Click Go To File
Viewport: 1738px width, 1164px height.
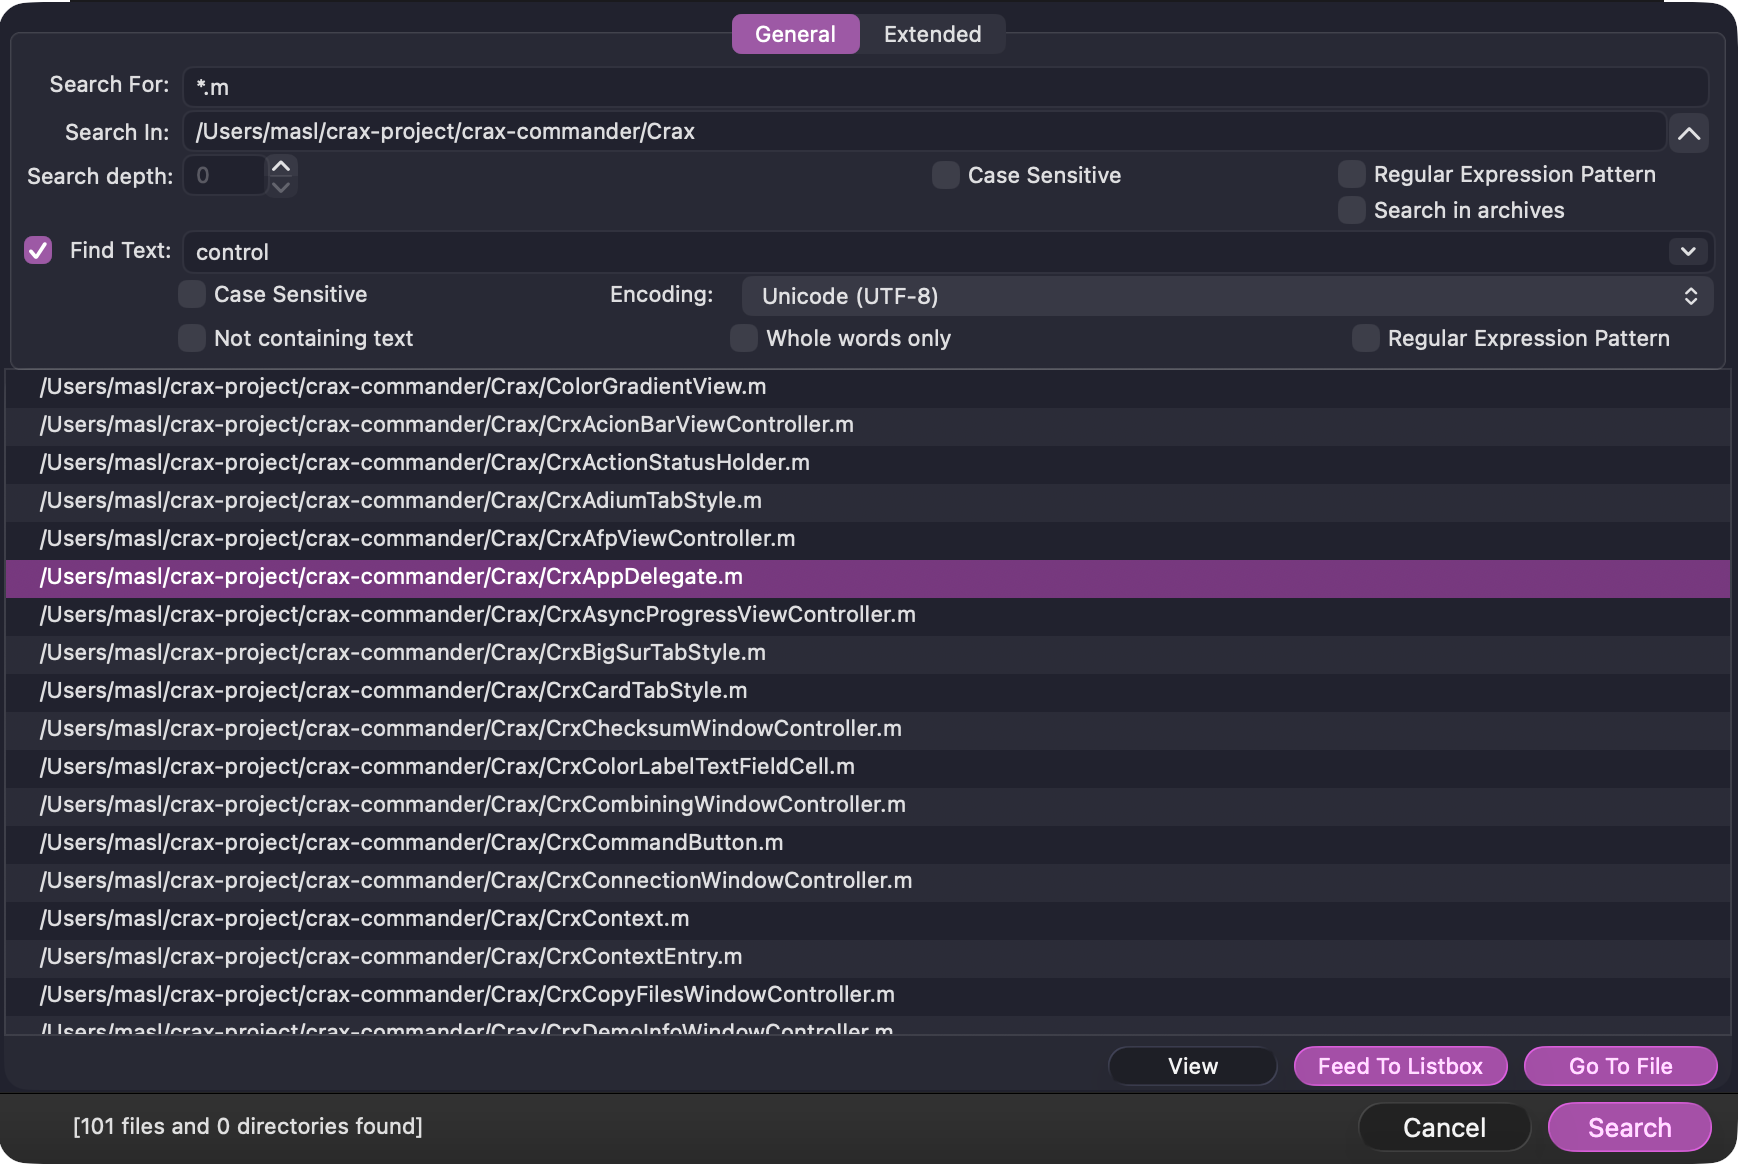(1620, 1065)
